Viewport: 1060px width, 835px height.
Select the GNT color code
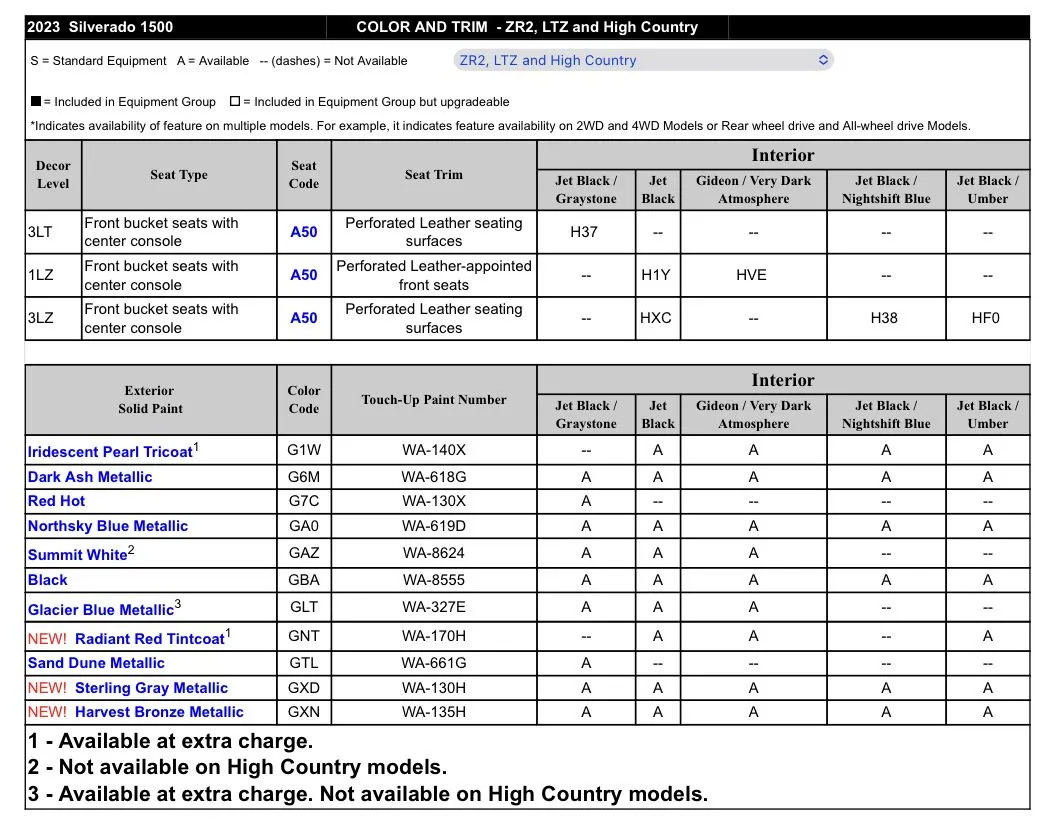coord(304,636)
